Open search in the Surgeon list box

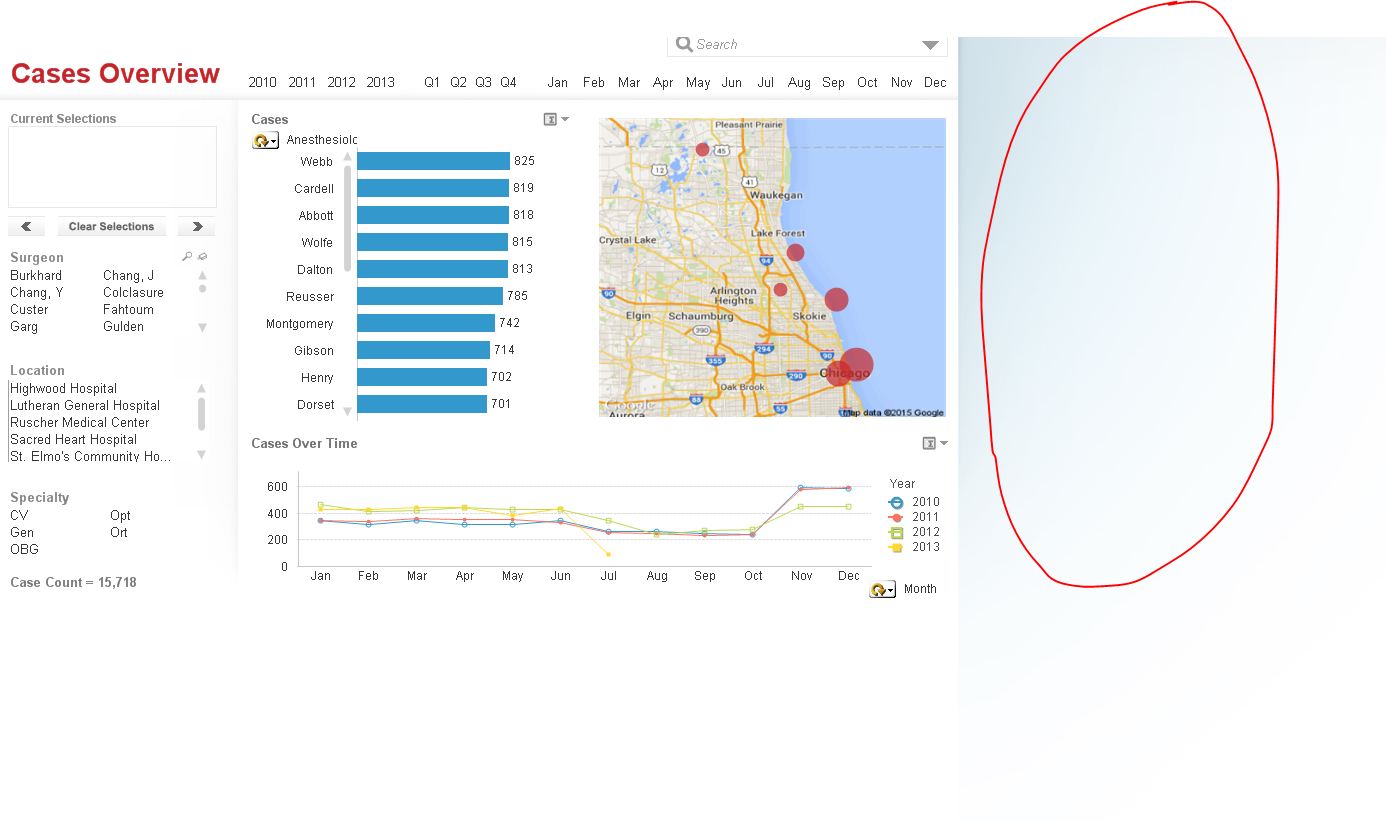pyautogui.click(x=187, y=257)
